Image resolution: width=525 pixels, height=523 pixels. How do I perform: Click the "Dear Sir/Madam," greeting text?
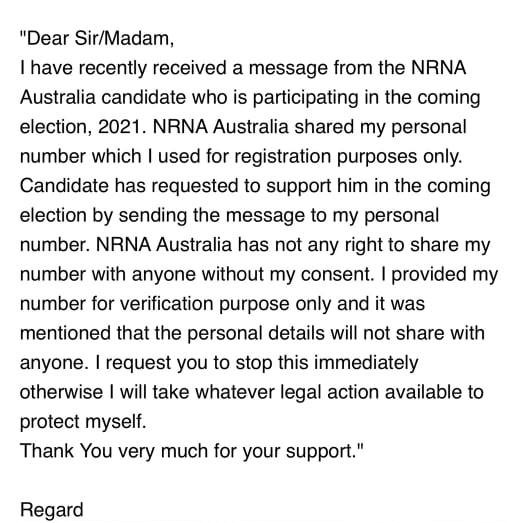[97, 39]
